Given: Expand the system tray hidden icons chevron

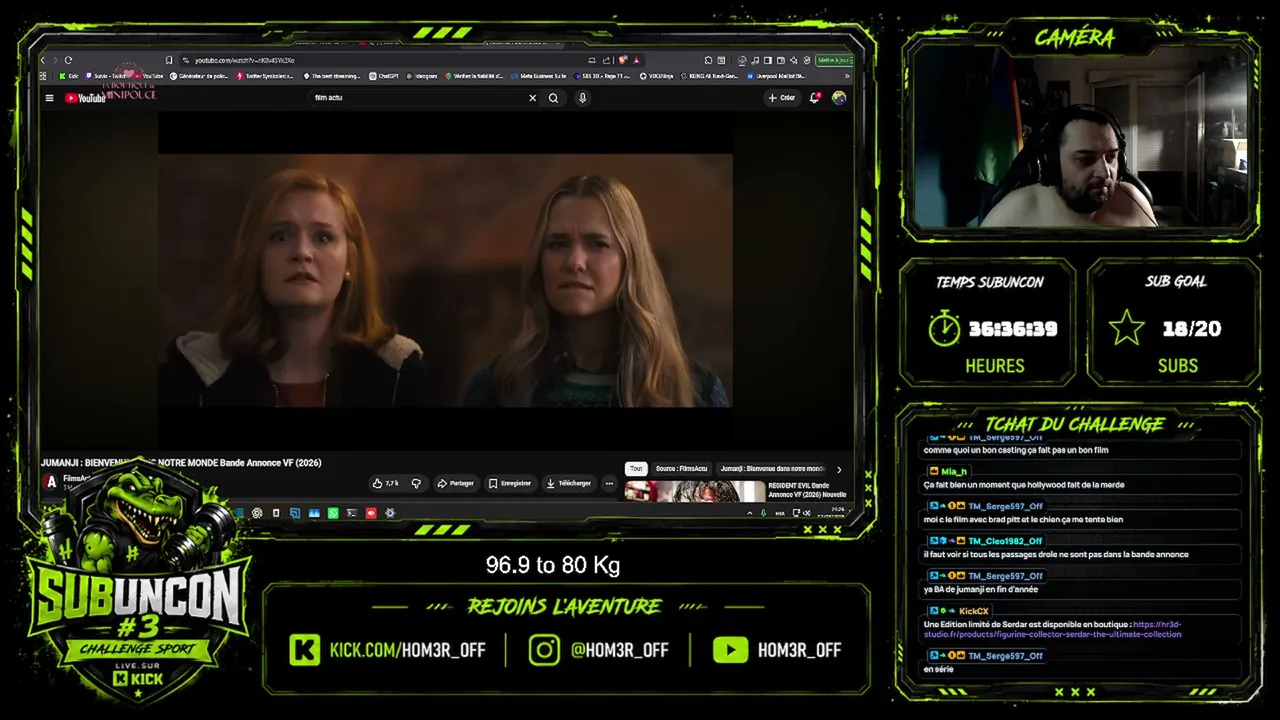Looking at the screenshot, I should tap(750, 513).
